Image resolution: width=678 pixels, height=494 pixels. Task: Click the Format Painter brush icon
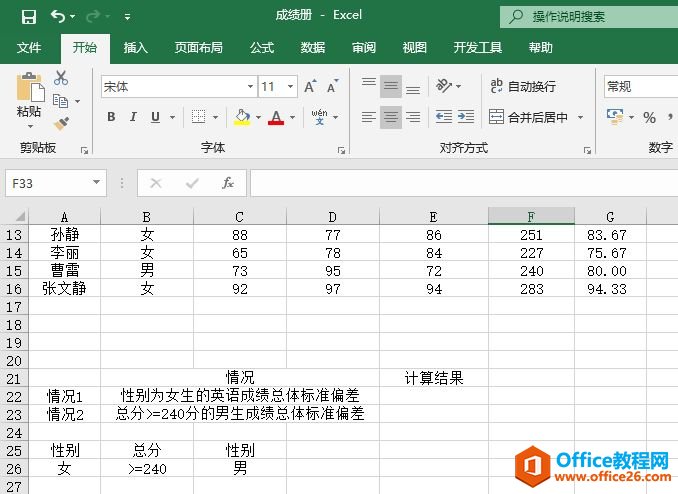61,124
